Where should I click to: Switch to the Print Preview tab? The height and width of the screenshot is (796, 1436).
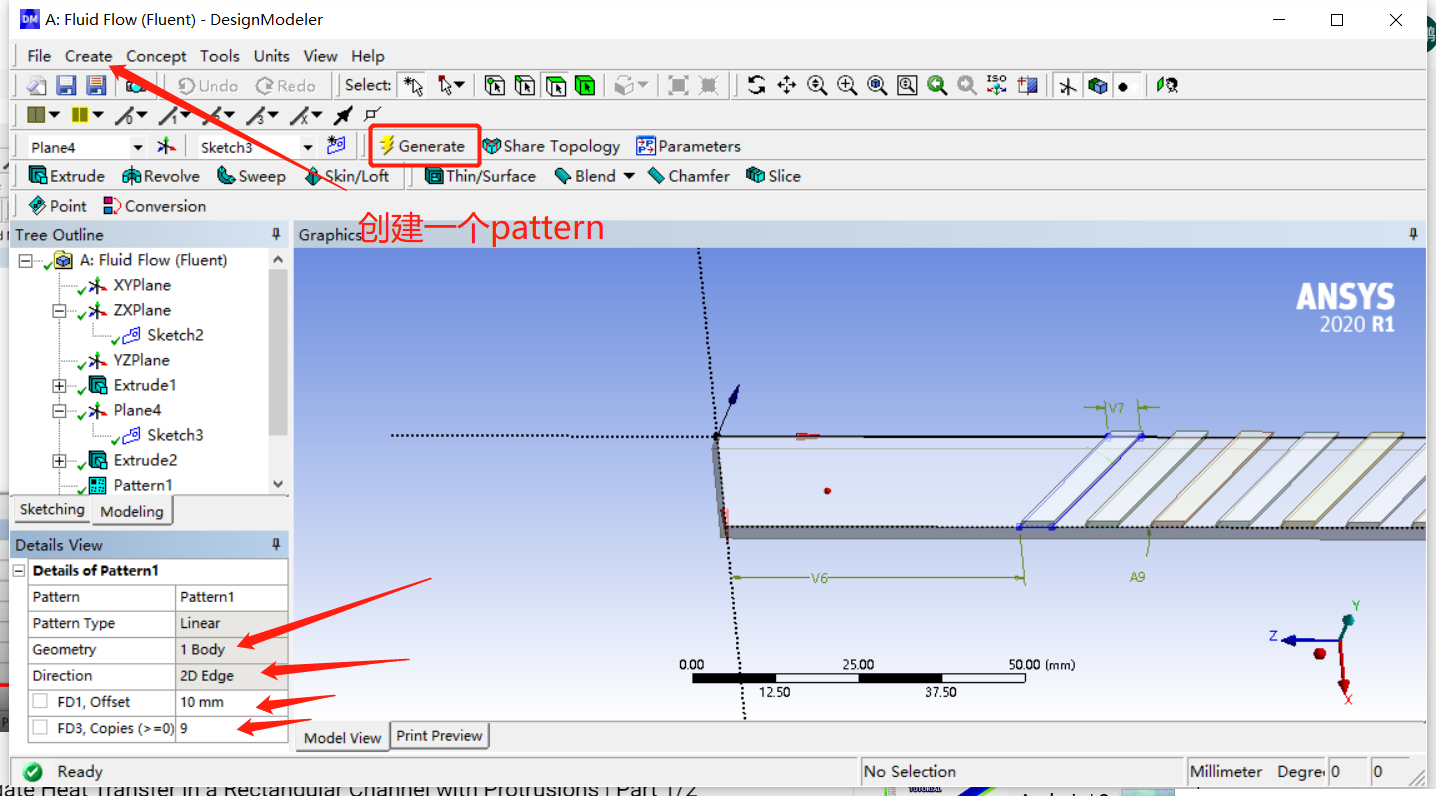coord(439,736)
